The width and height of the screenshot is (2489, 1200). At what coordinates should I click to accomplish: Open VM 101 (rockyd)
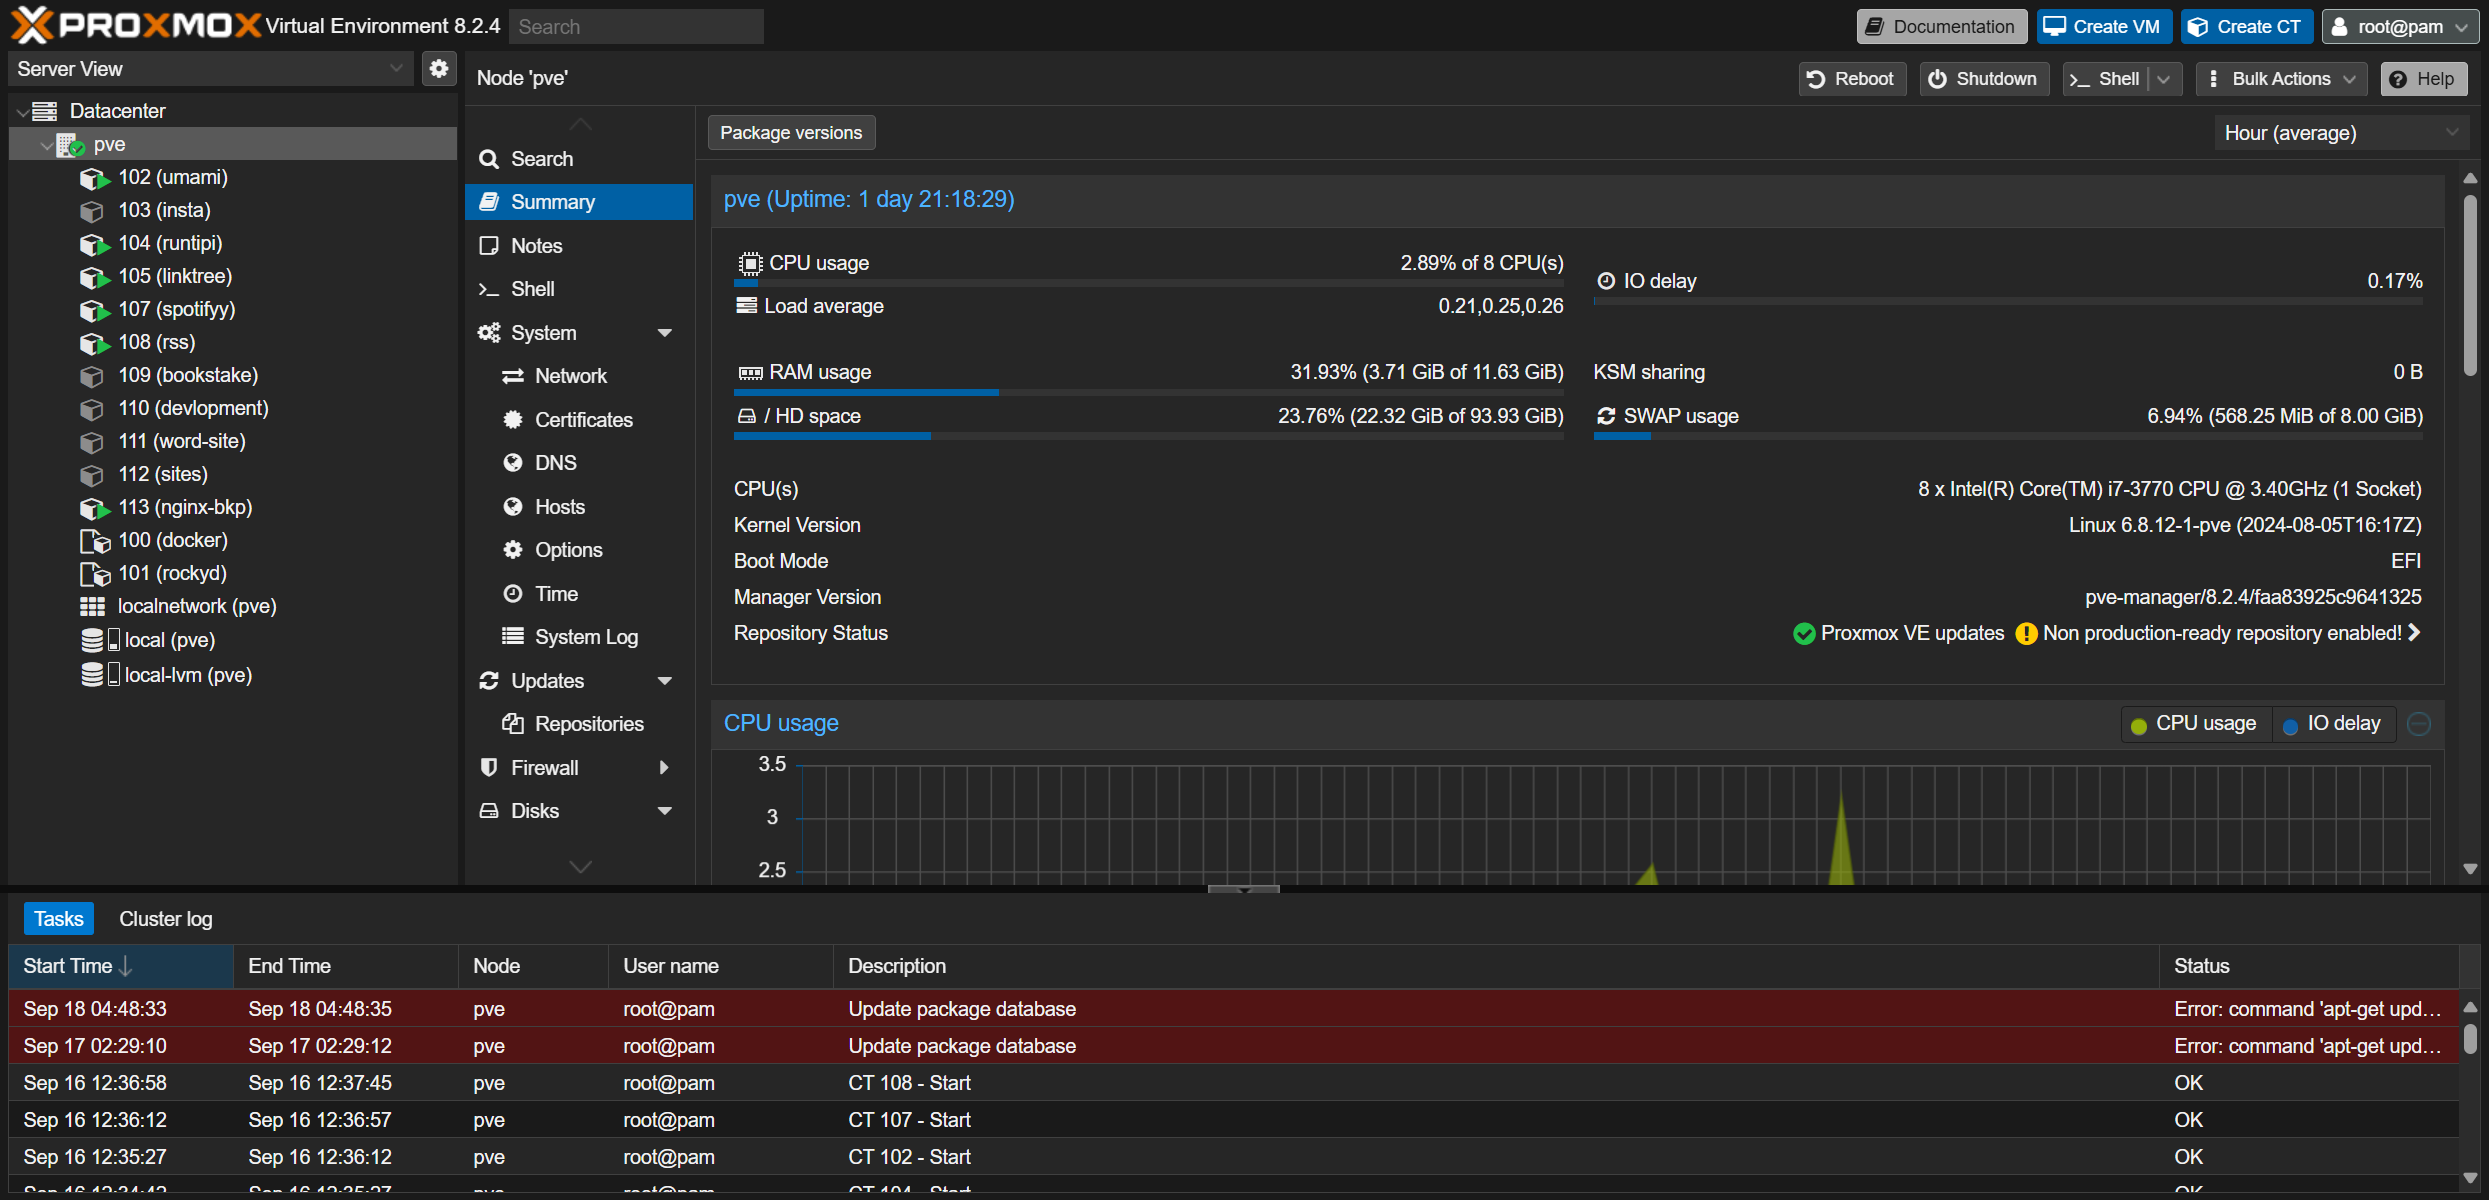pyautogui.click(x=172, y=573)
